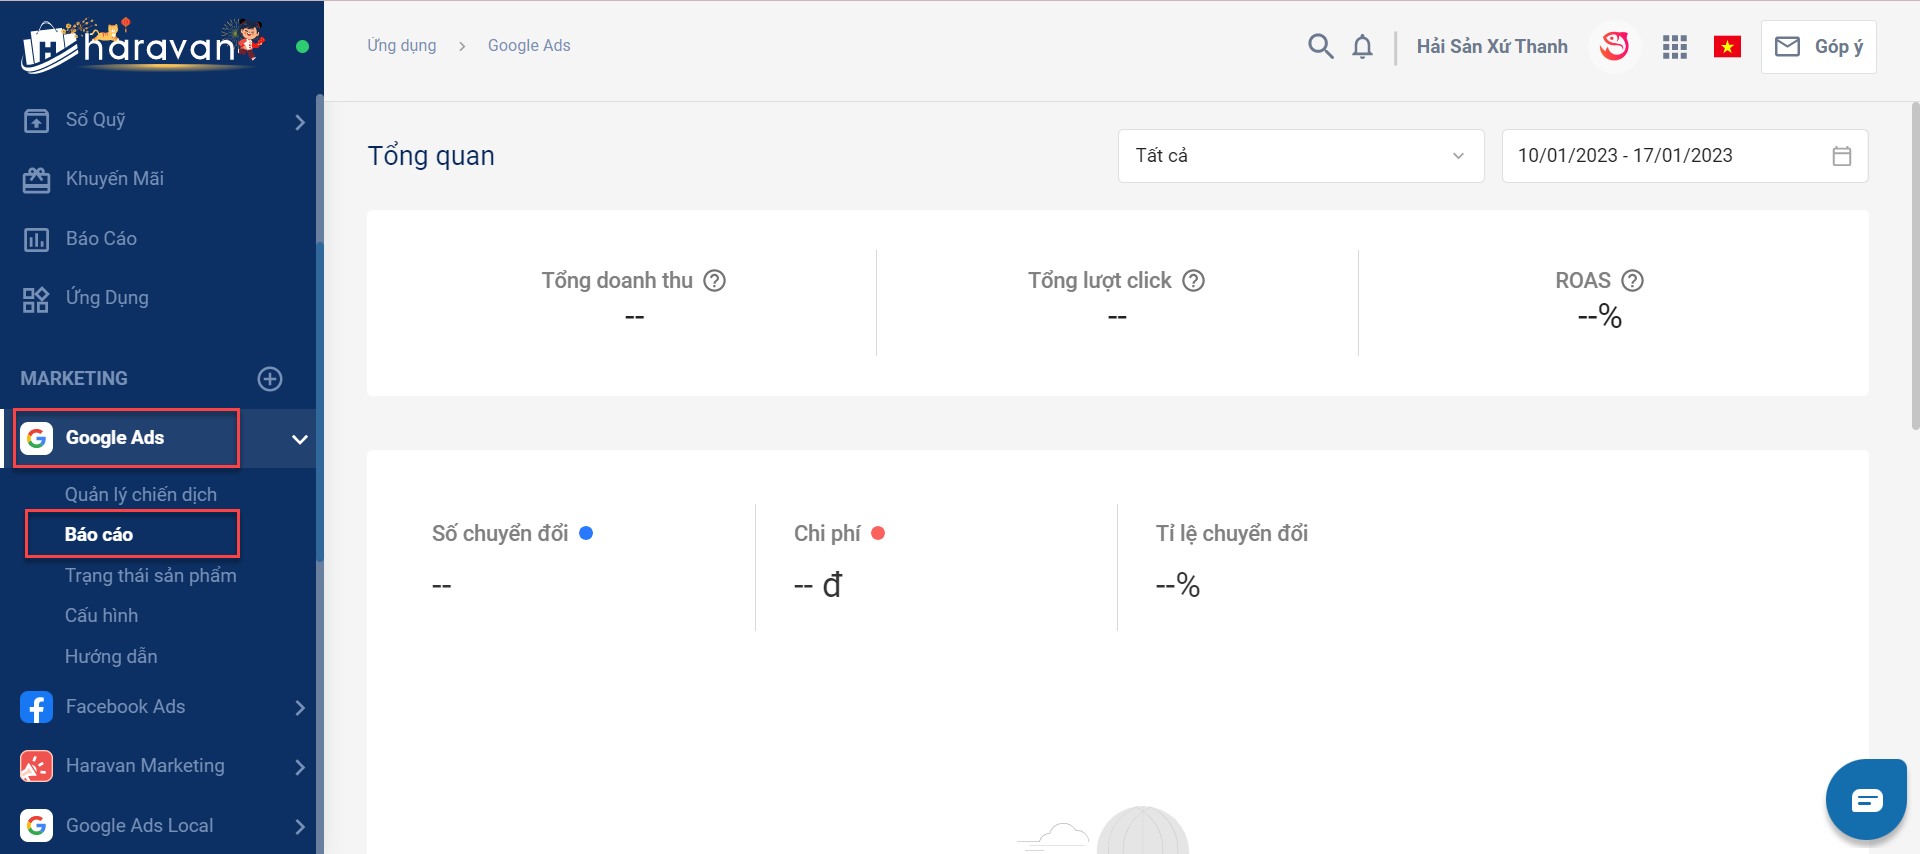Screen dimensions: 1920x854
Task: Click the Hải Sản Xứ Thanh store avatar
Action: 1614,46
